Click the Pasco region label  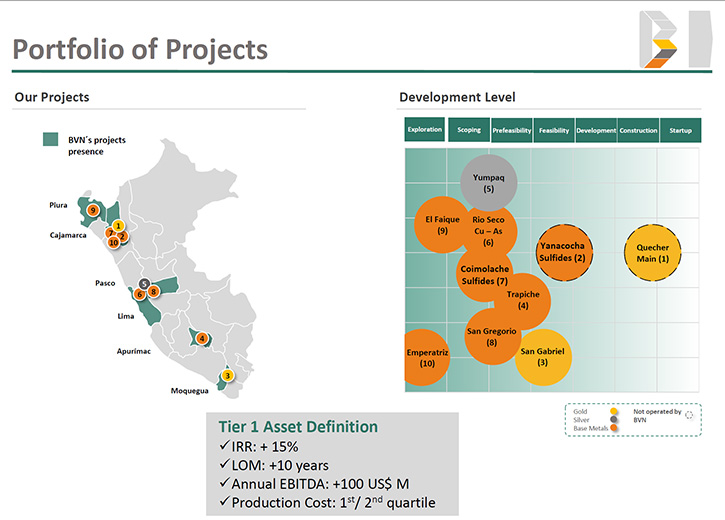[105, 283]
